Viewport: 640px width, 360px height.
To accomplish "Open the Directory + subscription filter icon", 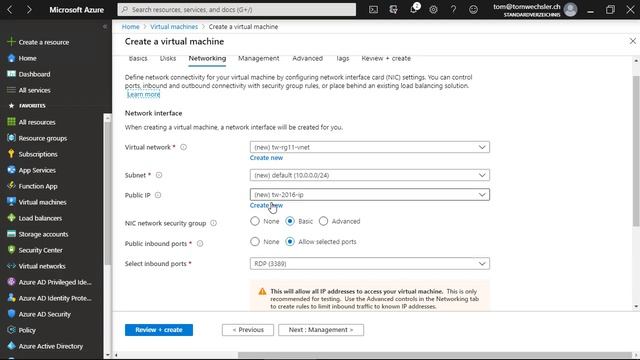I will (393, 9).
